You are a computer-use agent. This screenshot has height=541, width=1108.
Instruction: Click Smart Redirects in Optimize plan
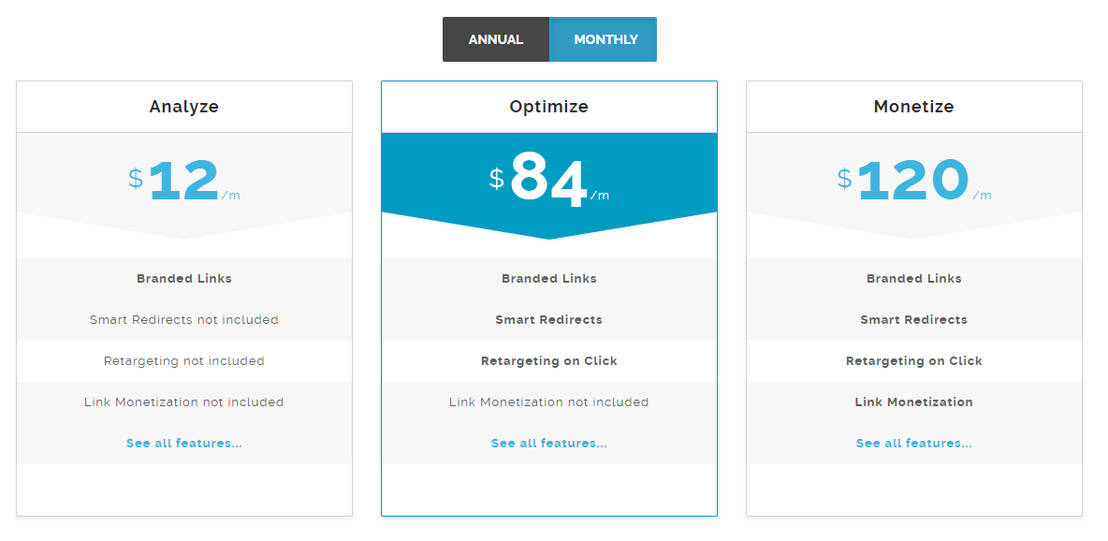point(549,320)
